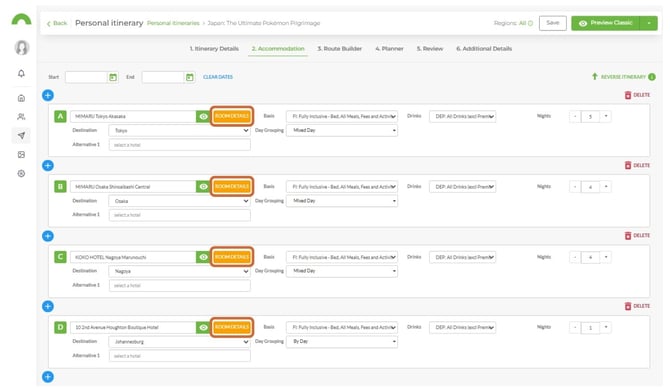Increase nights for row A
The width and height of the screenshot is (670, 391).
click(606, 116)
